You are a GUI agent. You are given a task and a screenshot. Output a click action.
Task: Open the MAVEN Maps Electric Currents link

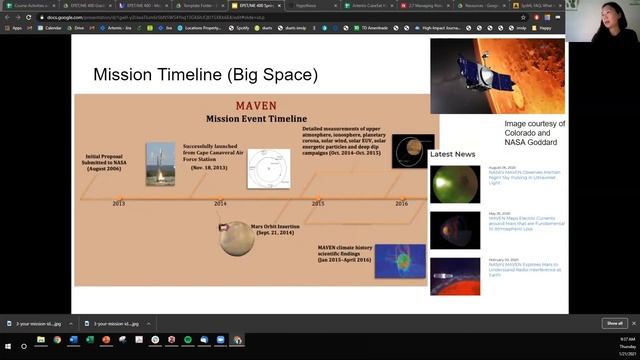[x=527, y=224]
